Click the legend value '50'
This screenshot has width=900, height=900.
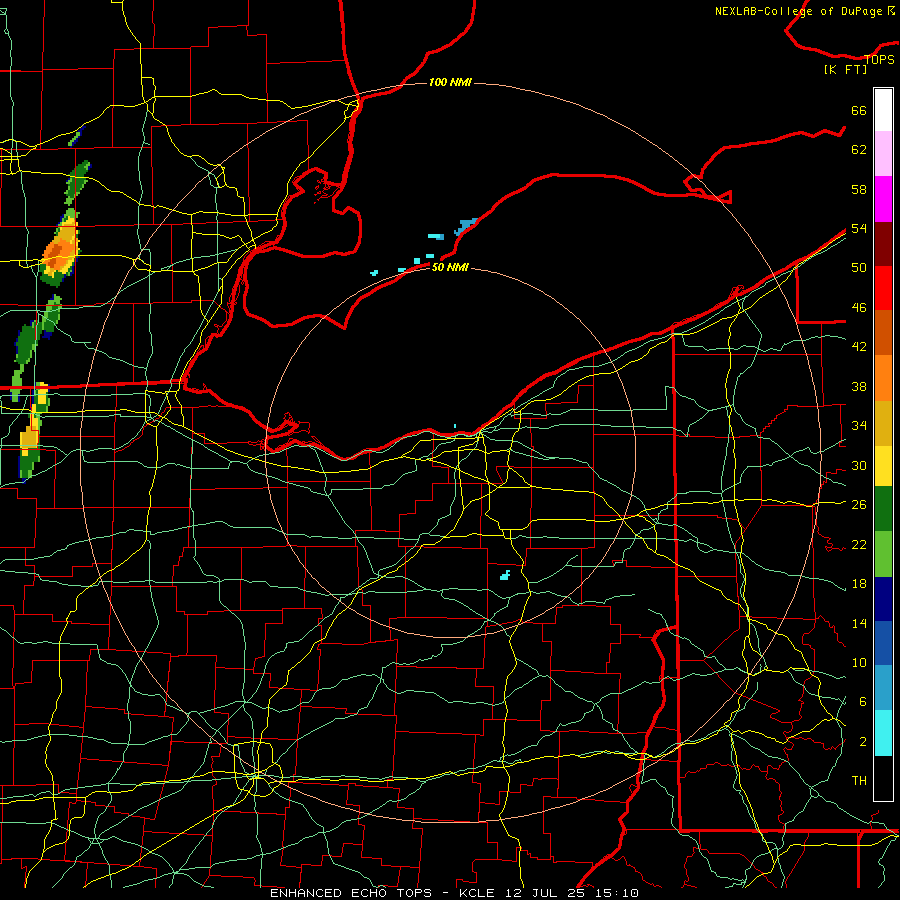859,268
